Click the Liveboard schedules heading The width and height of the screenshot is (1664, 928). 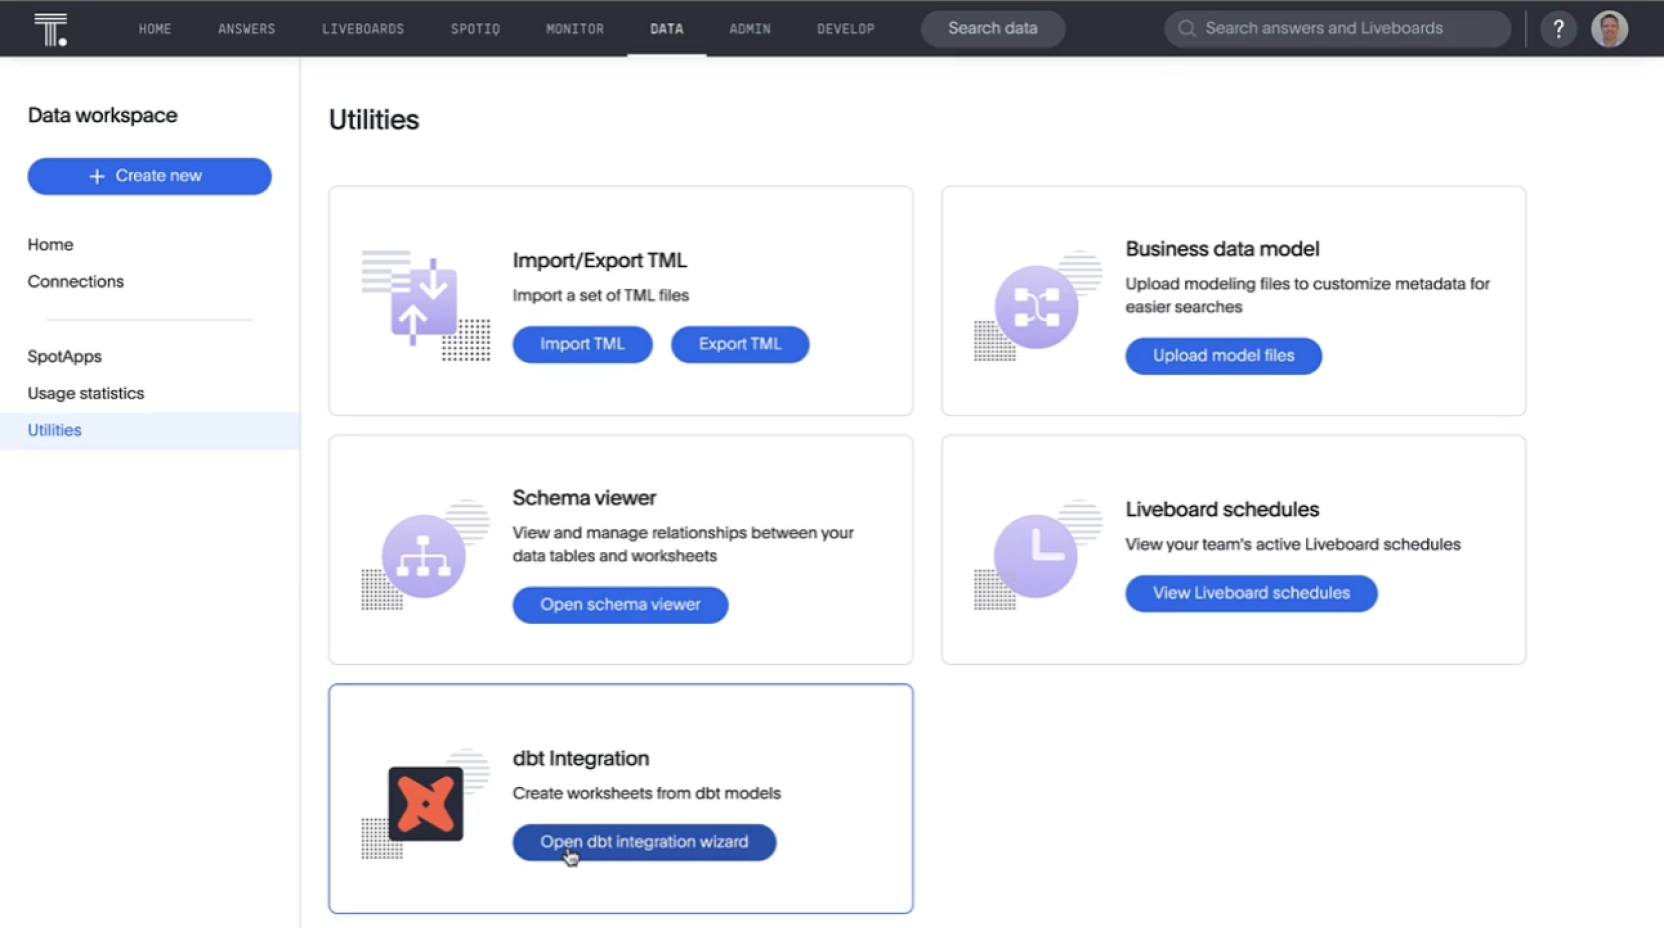tap(1222, 509)
